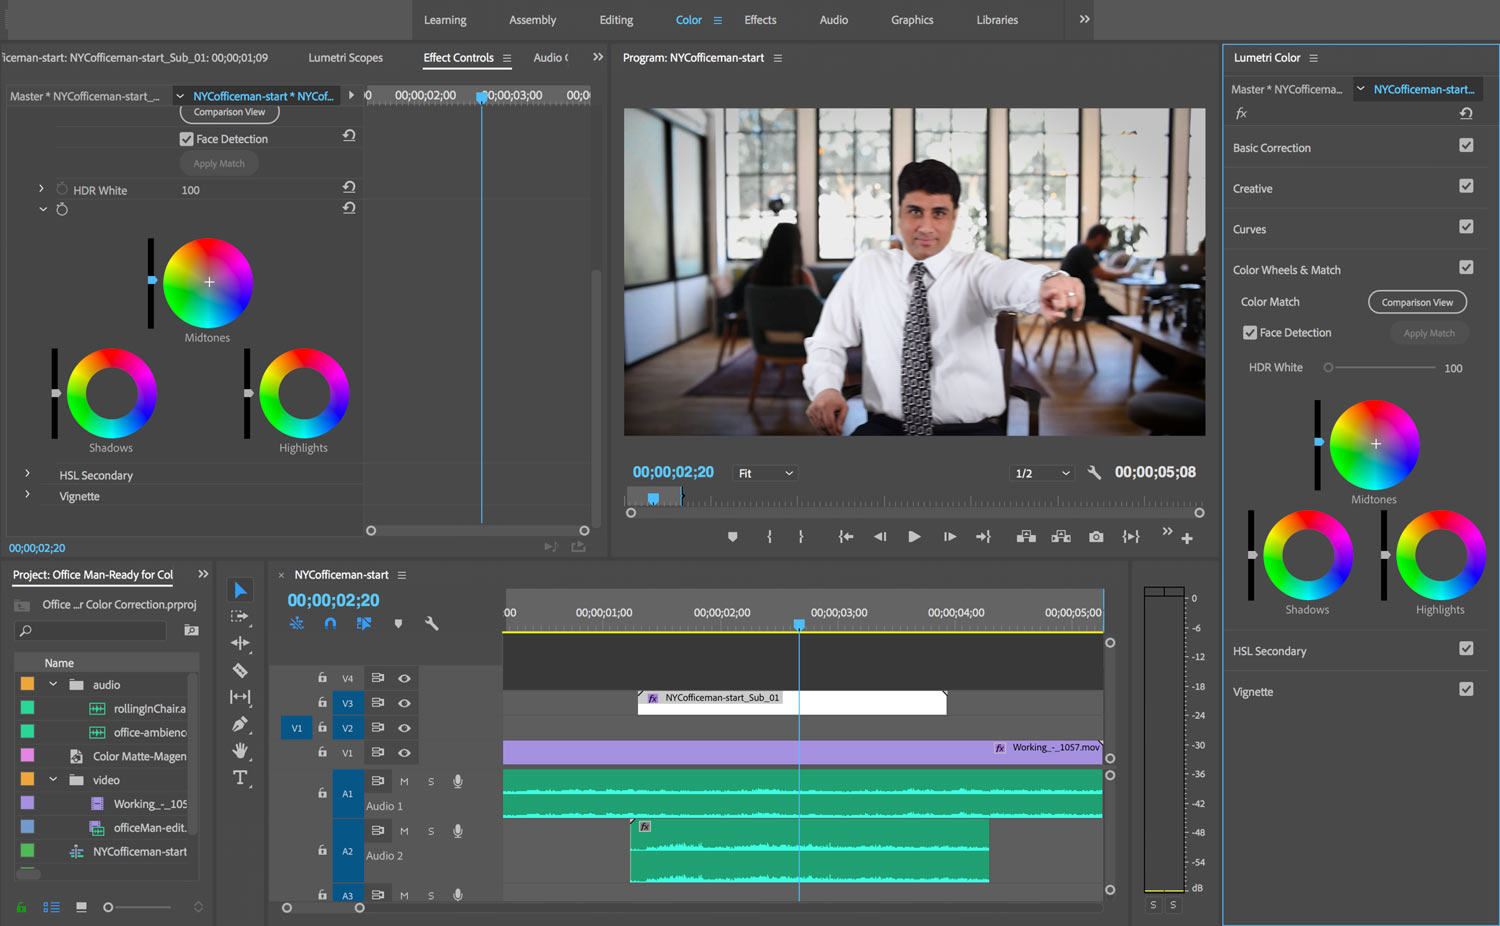Open the Lumetri Scopes panel tab
Screen dimensions: 1500x926
coord(345,57)
